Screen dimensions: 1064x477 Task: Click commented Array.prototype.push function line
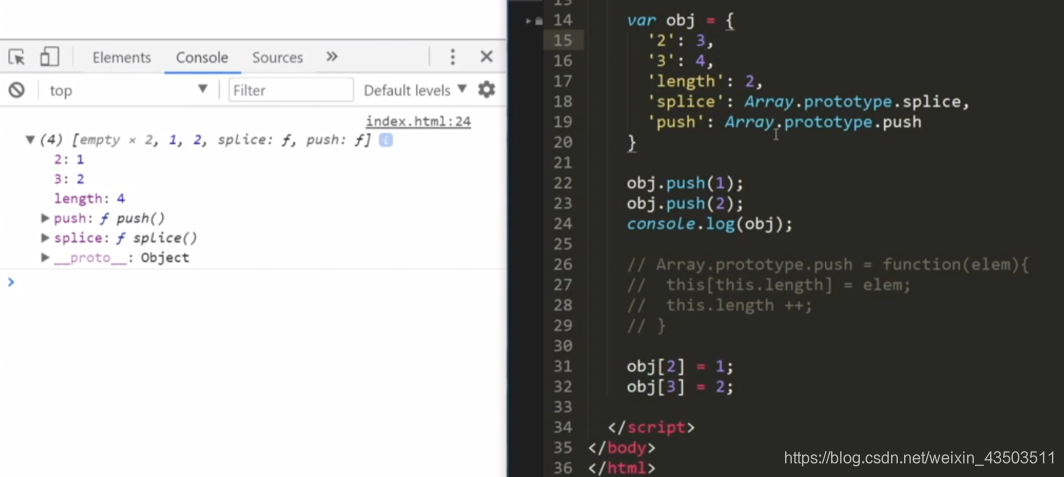coord(829,265)
